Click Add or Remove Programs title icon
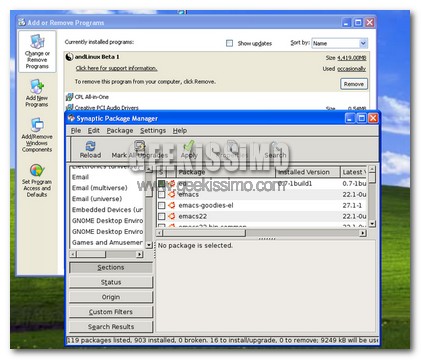This screenshot has width=421, height=360. point(22,22)
